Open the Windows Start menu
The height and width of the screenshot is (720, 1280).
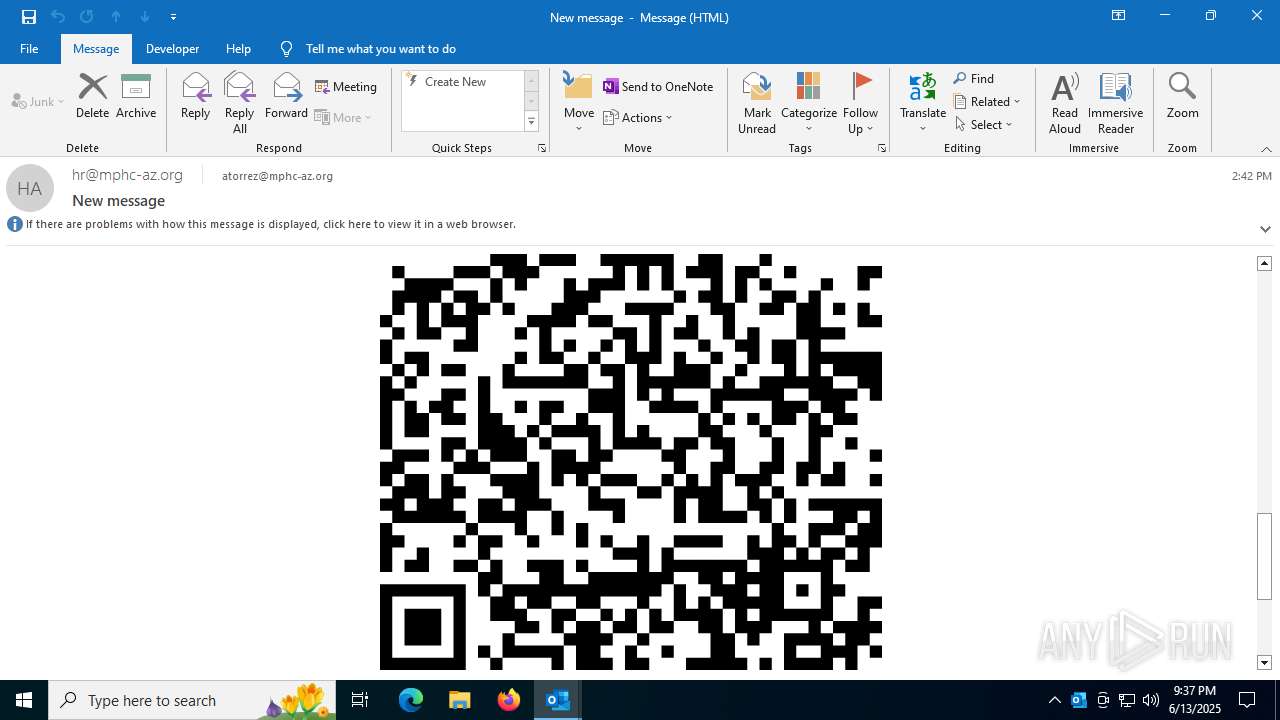click(x=24, y=700)
